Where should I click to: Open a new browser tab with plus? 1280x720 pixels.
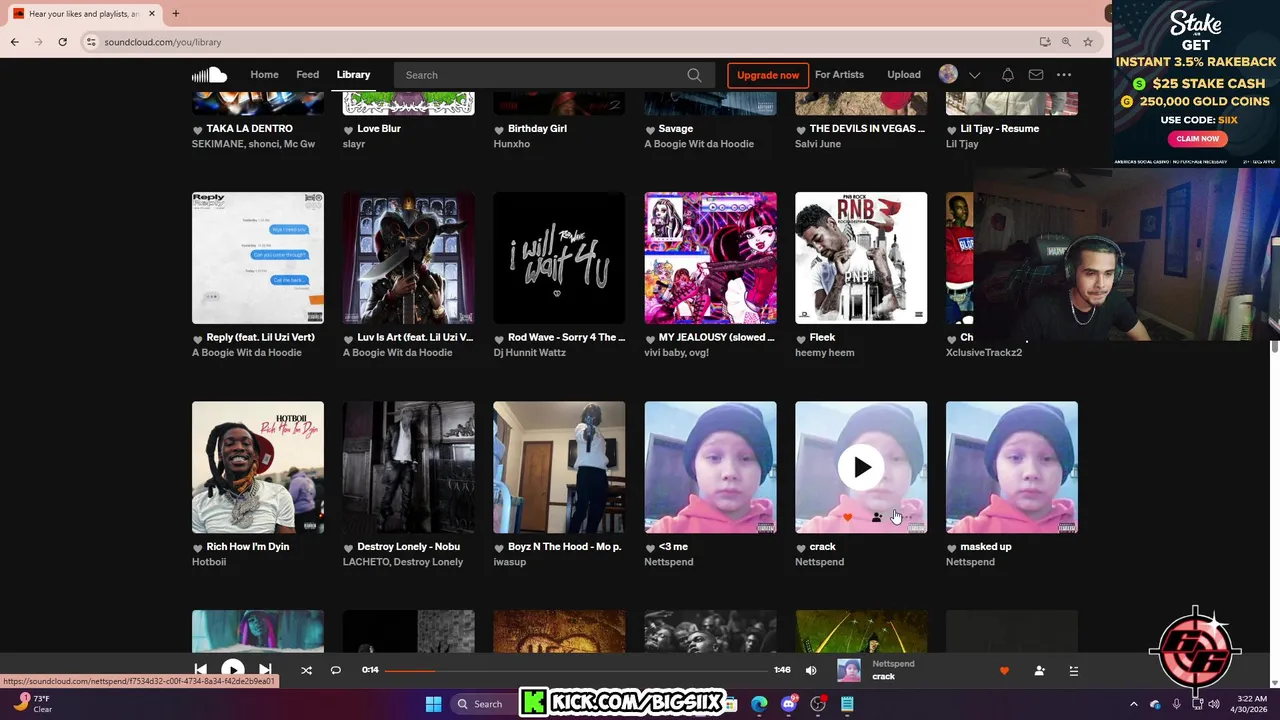(x=175, y=14)
